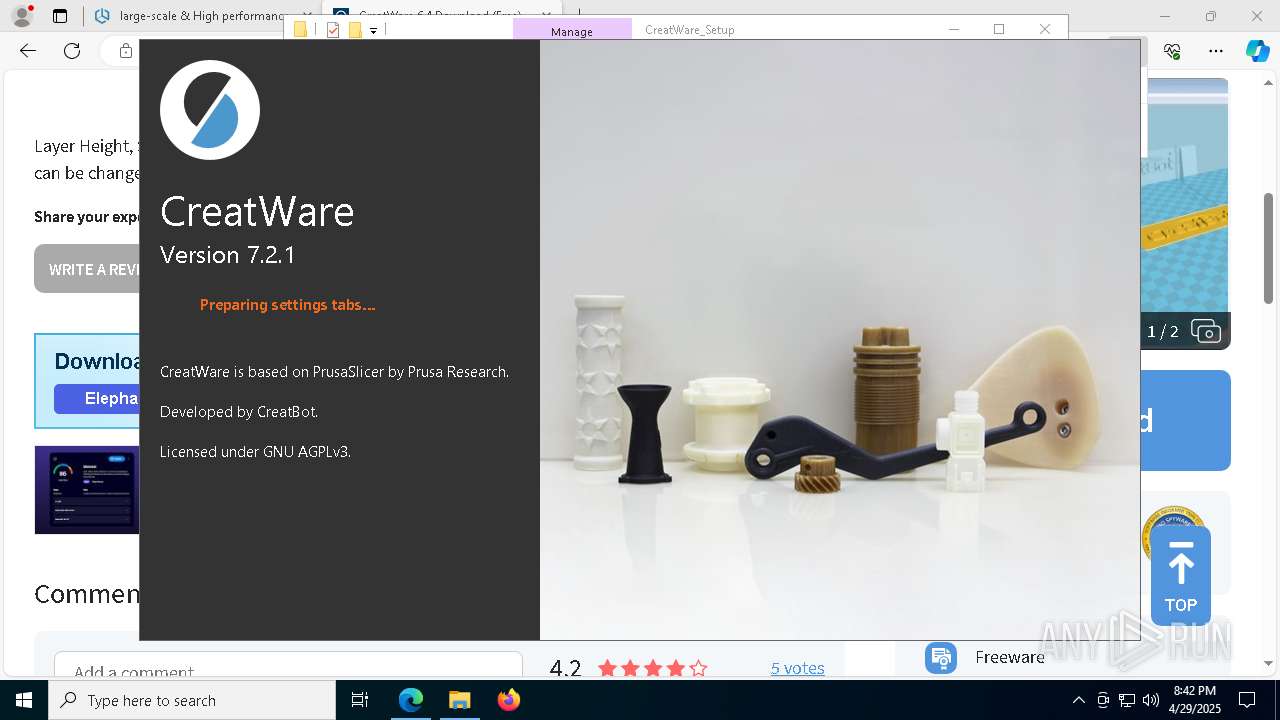Viewport: 1280px width, 720px height.
Task: Open the Freeware license icon on webpage
Action: click(x=941, y=657)
